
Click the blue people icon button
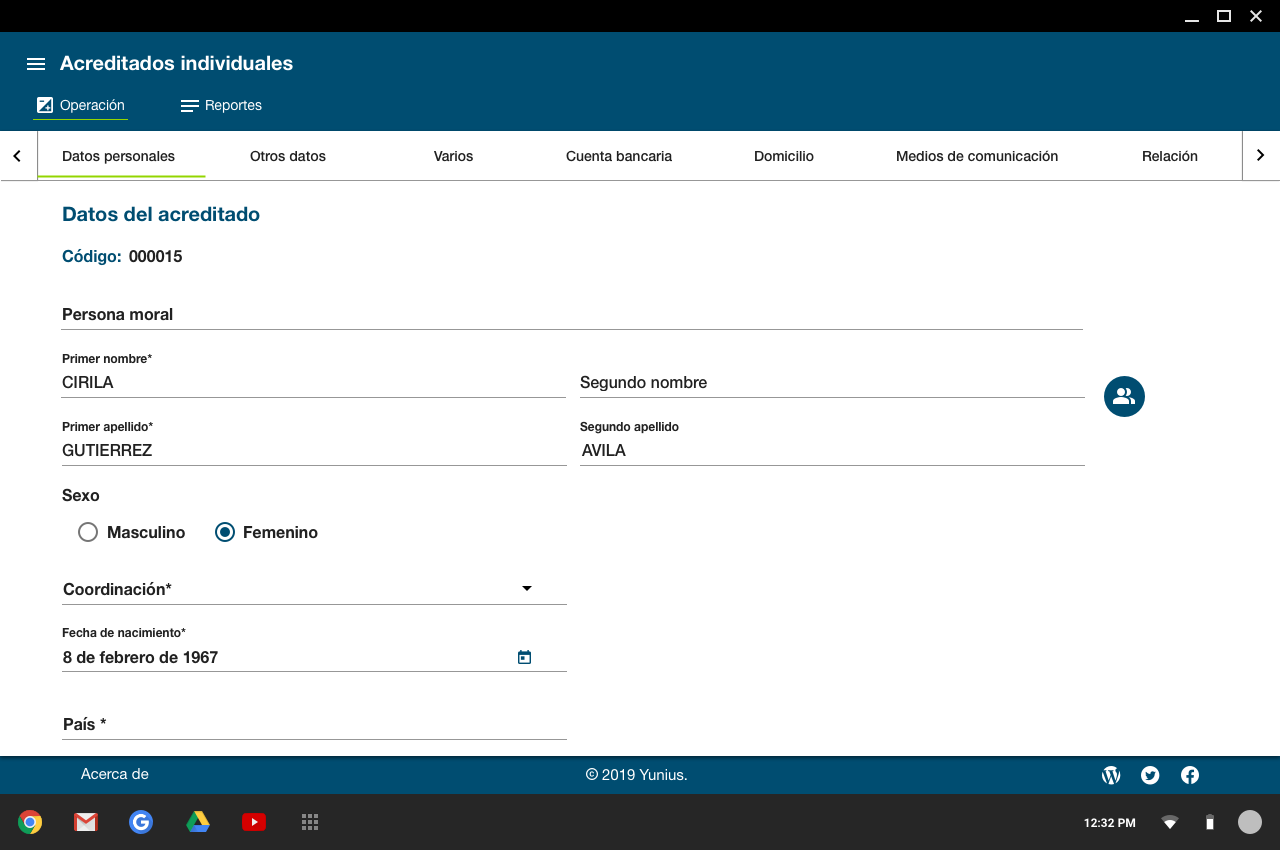click(1124, 397)
